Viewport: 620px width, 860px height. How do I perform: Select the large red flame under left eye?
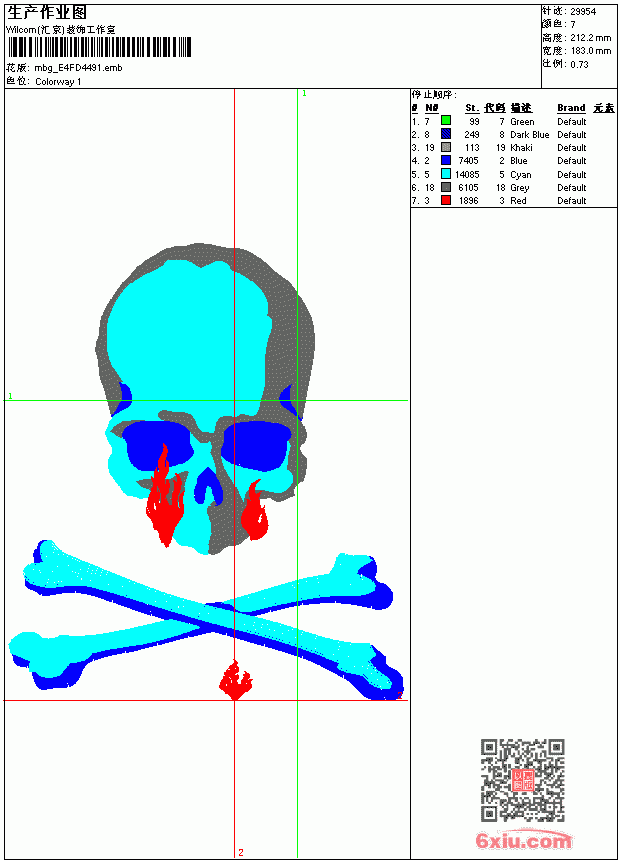click(x=165, y=500)
